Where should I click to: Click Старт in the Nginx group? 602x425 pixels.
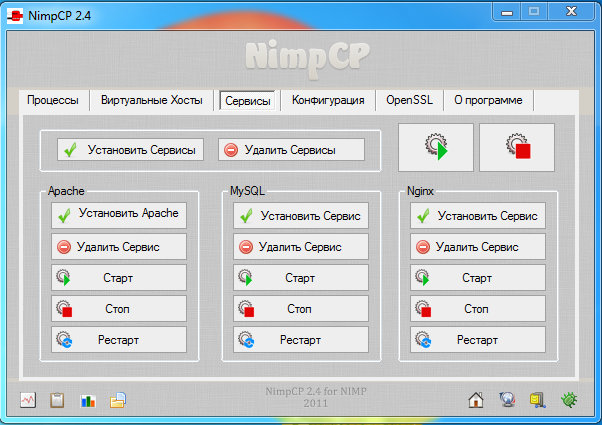478,278
